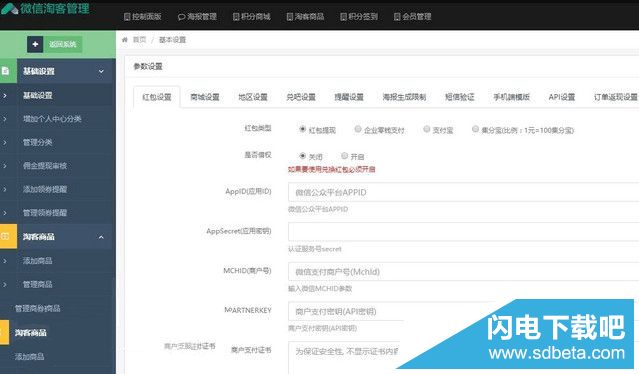Screen dimensions: 639x374
Task: Select the 集分宝 radio option
Action: point(475,129)
